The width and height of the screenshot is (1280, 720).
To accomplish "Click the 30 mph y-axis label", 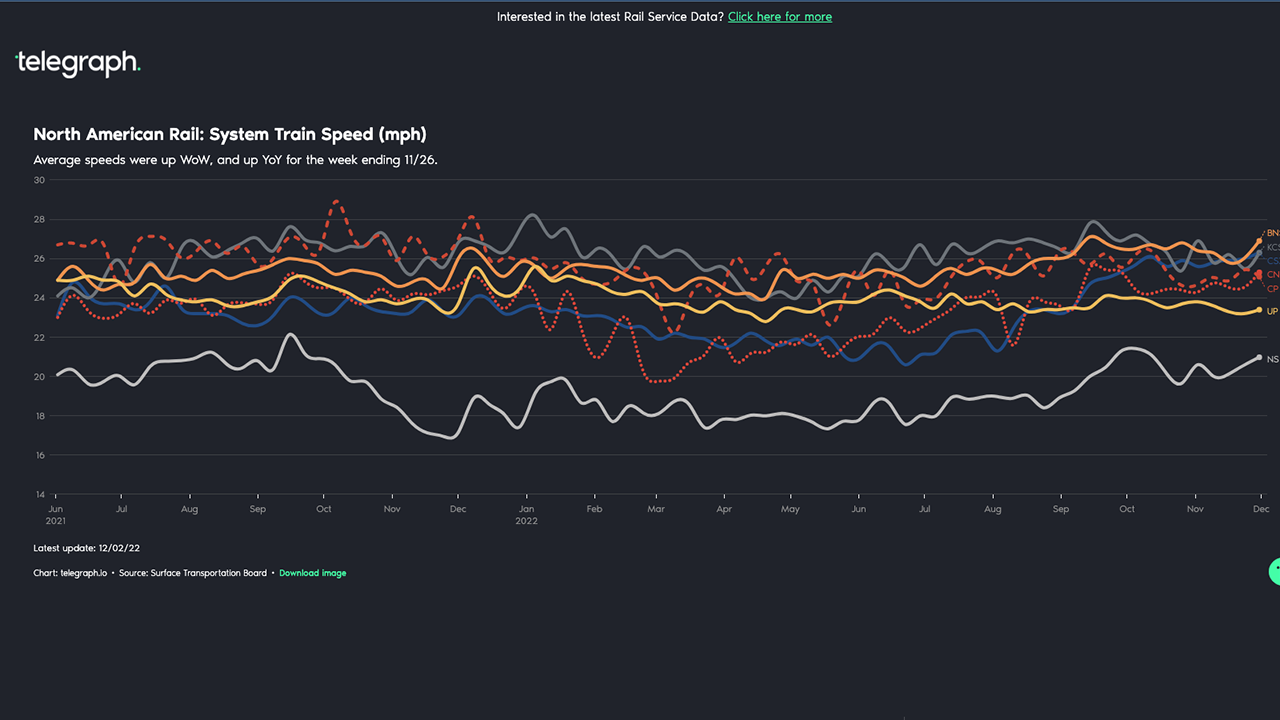I will click(x=39, y=180).
